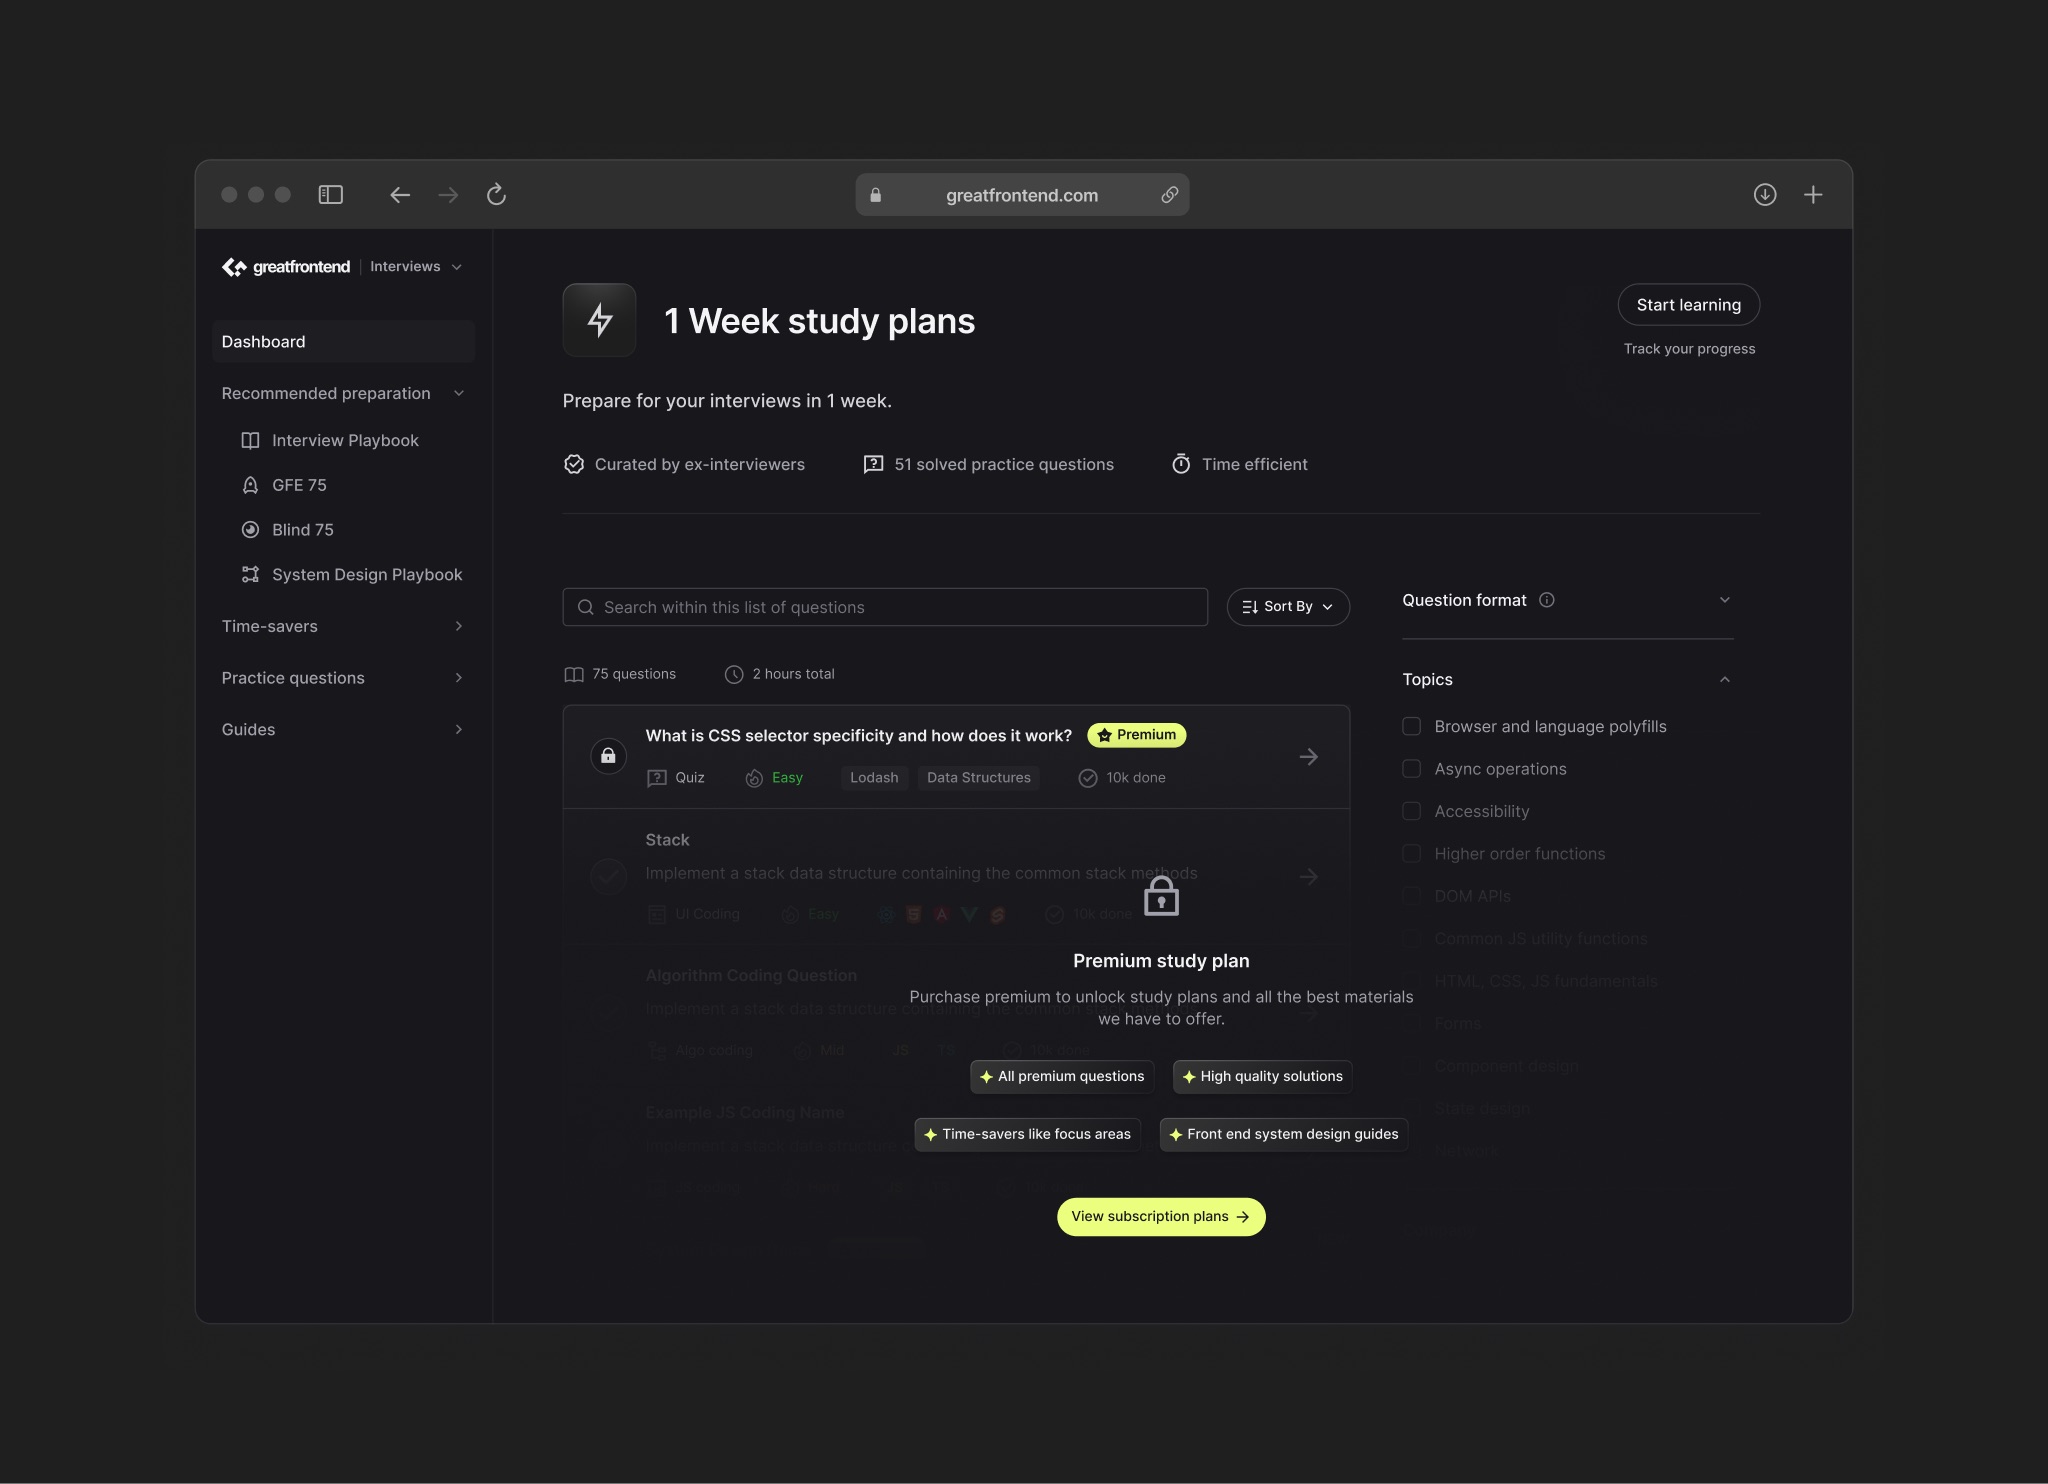The height and width of the screenshot is (1484, 2048).
Task: Open downloads via the download circle icon
Action: [1765, 195]
